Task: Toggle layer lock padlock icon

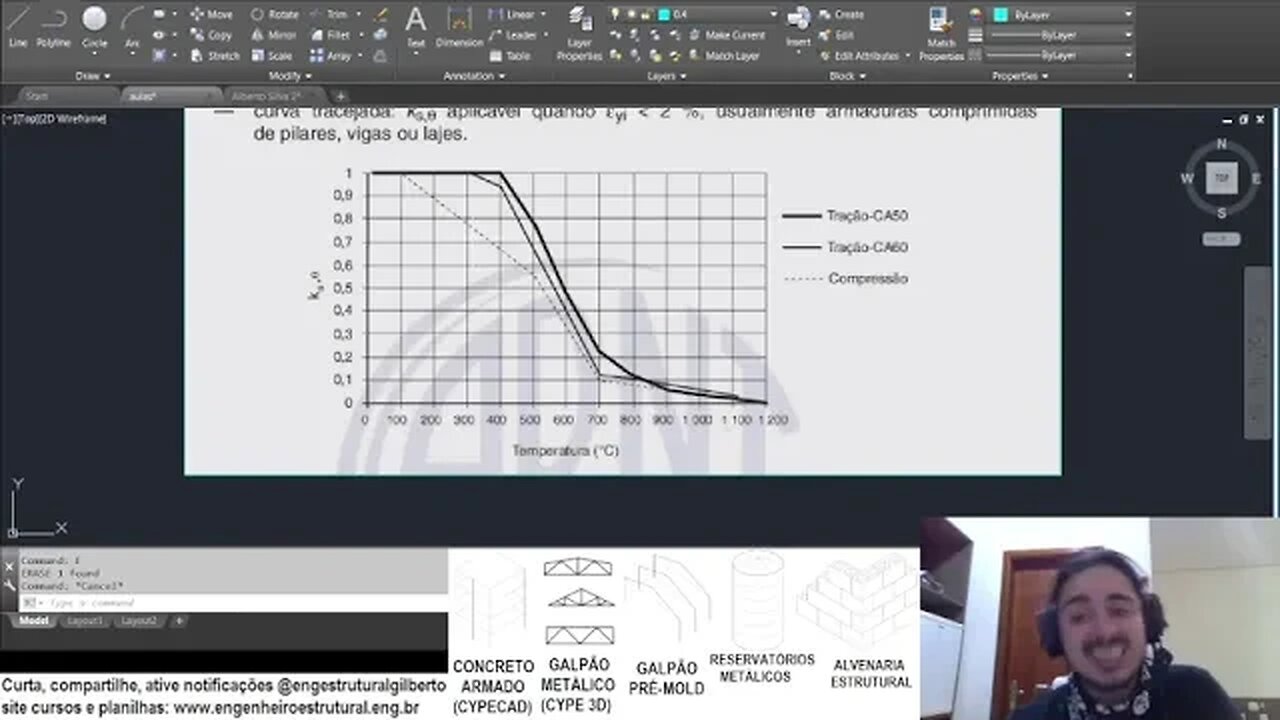Action: (x=647, y=14)
